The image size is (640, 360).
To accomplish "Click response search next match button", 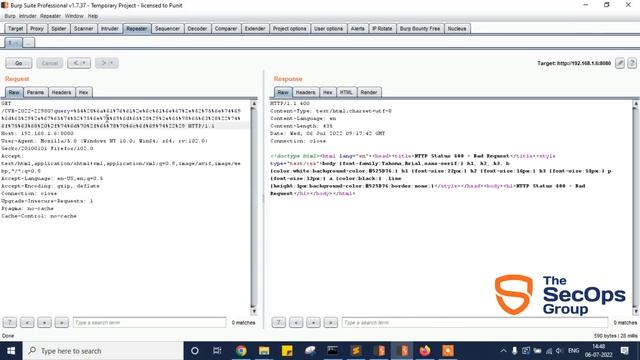I will [330, 322].
